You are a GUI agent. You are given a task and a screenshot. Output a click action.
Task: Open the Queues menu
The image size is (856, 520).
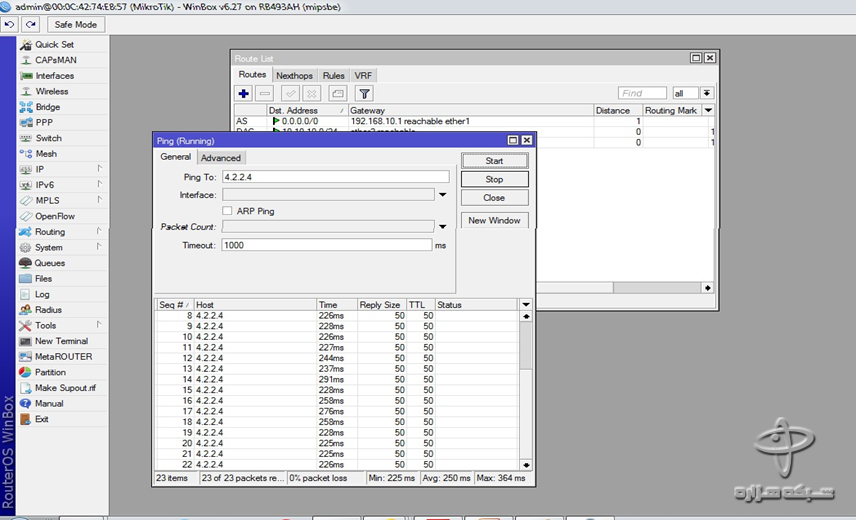coord(50,263)
